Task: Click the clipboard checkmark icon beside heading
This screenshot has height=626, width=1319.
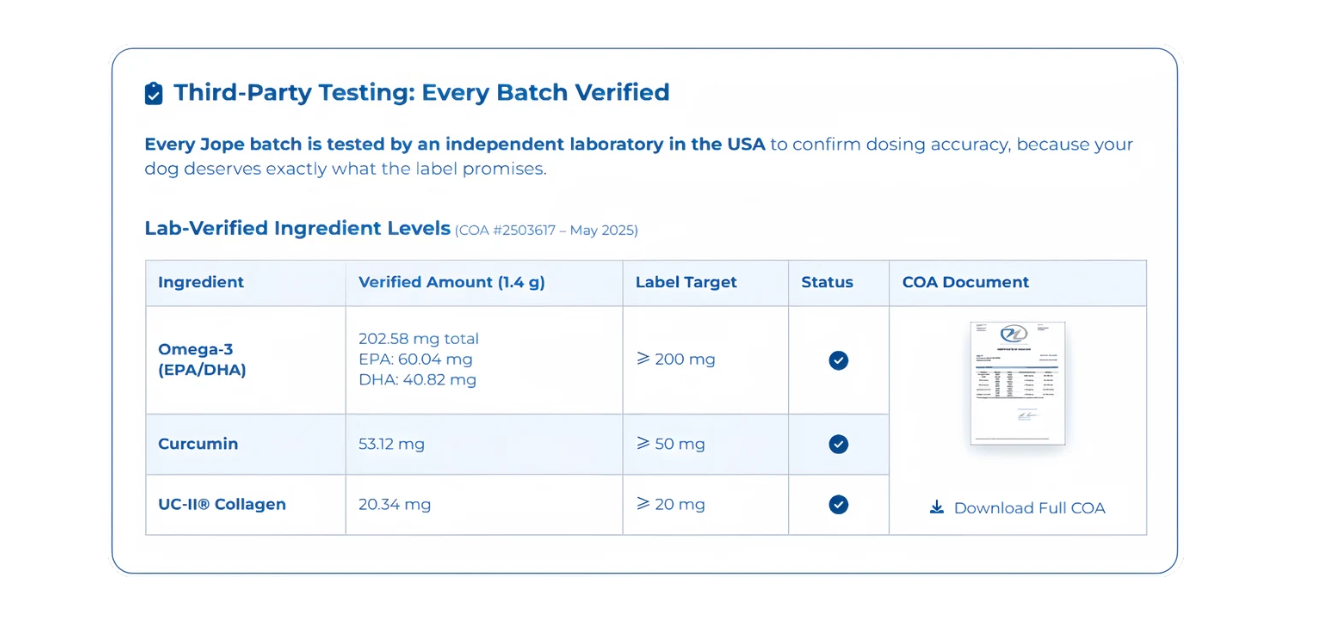Action: [x=153, y=94]
